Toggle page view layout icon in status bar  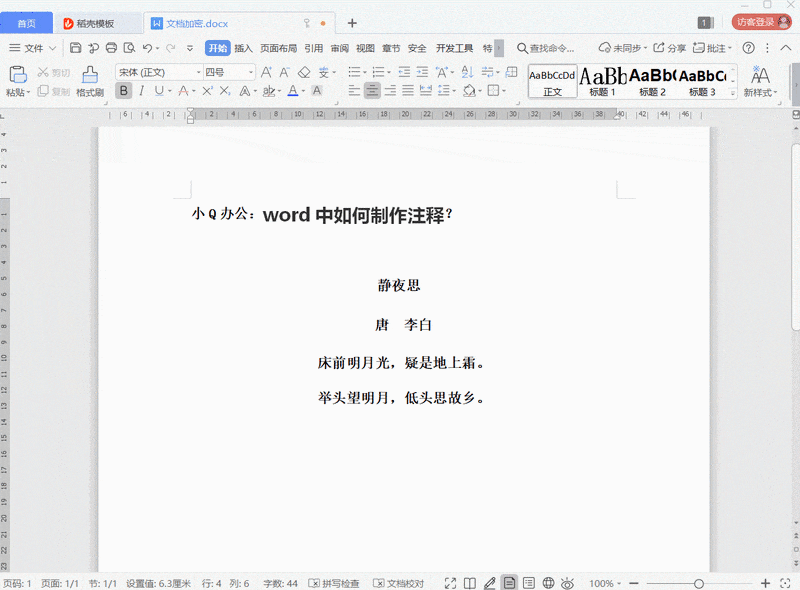(509, 583)
